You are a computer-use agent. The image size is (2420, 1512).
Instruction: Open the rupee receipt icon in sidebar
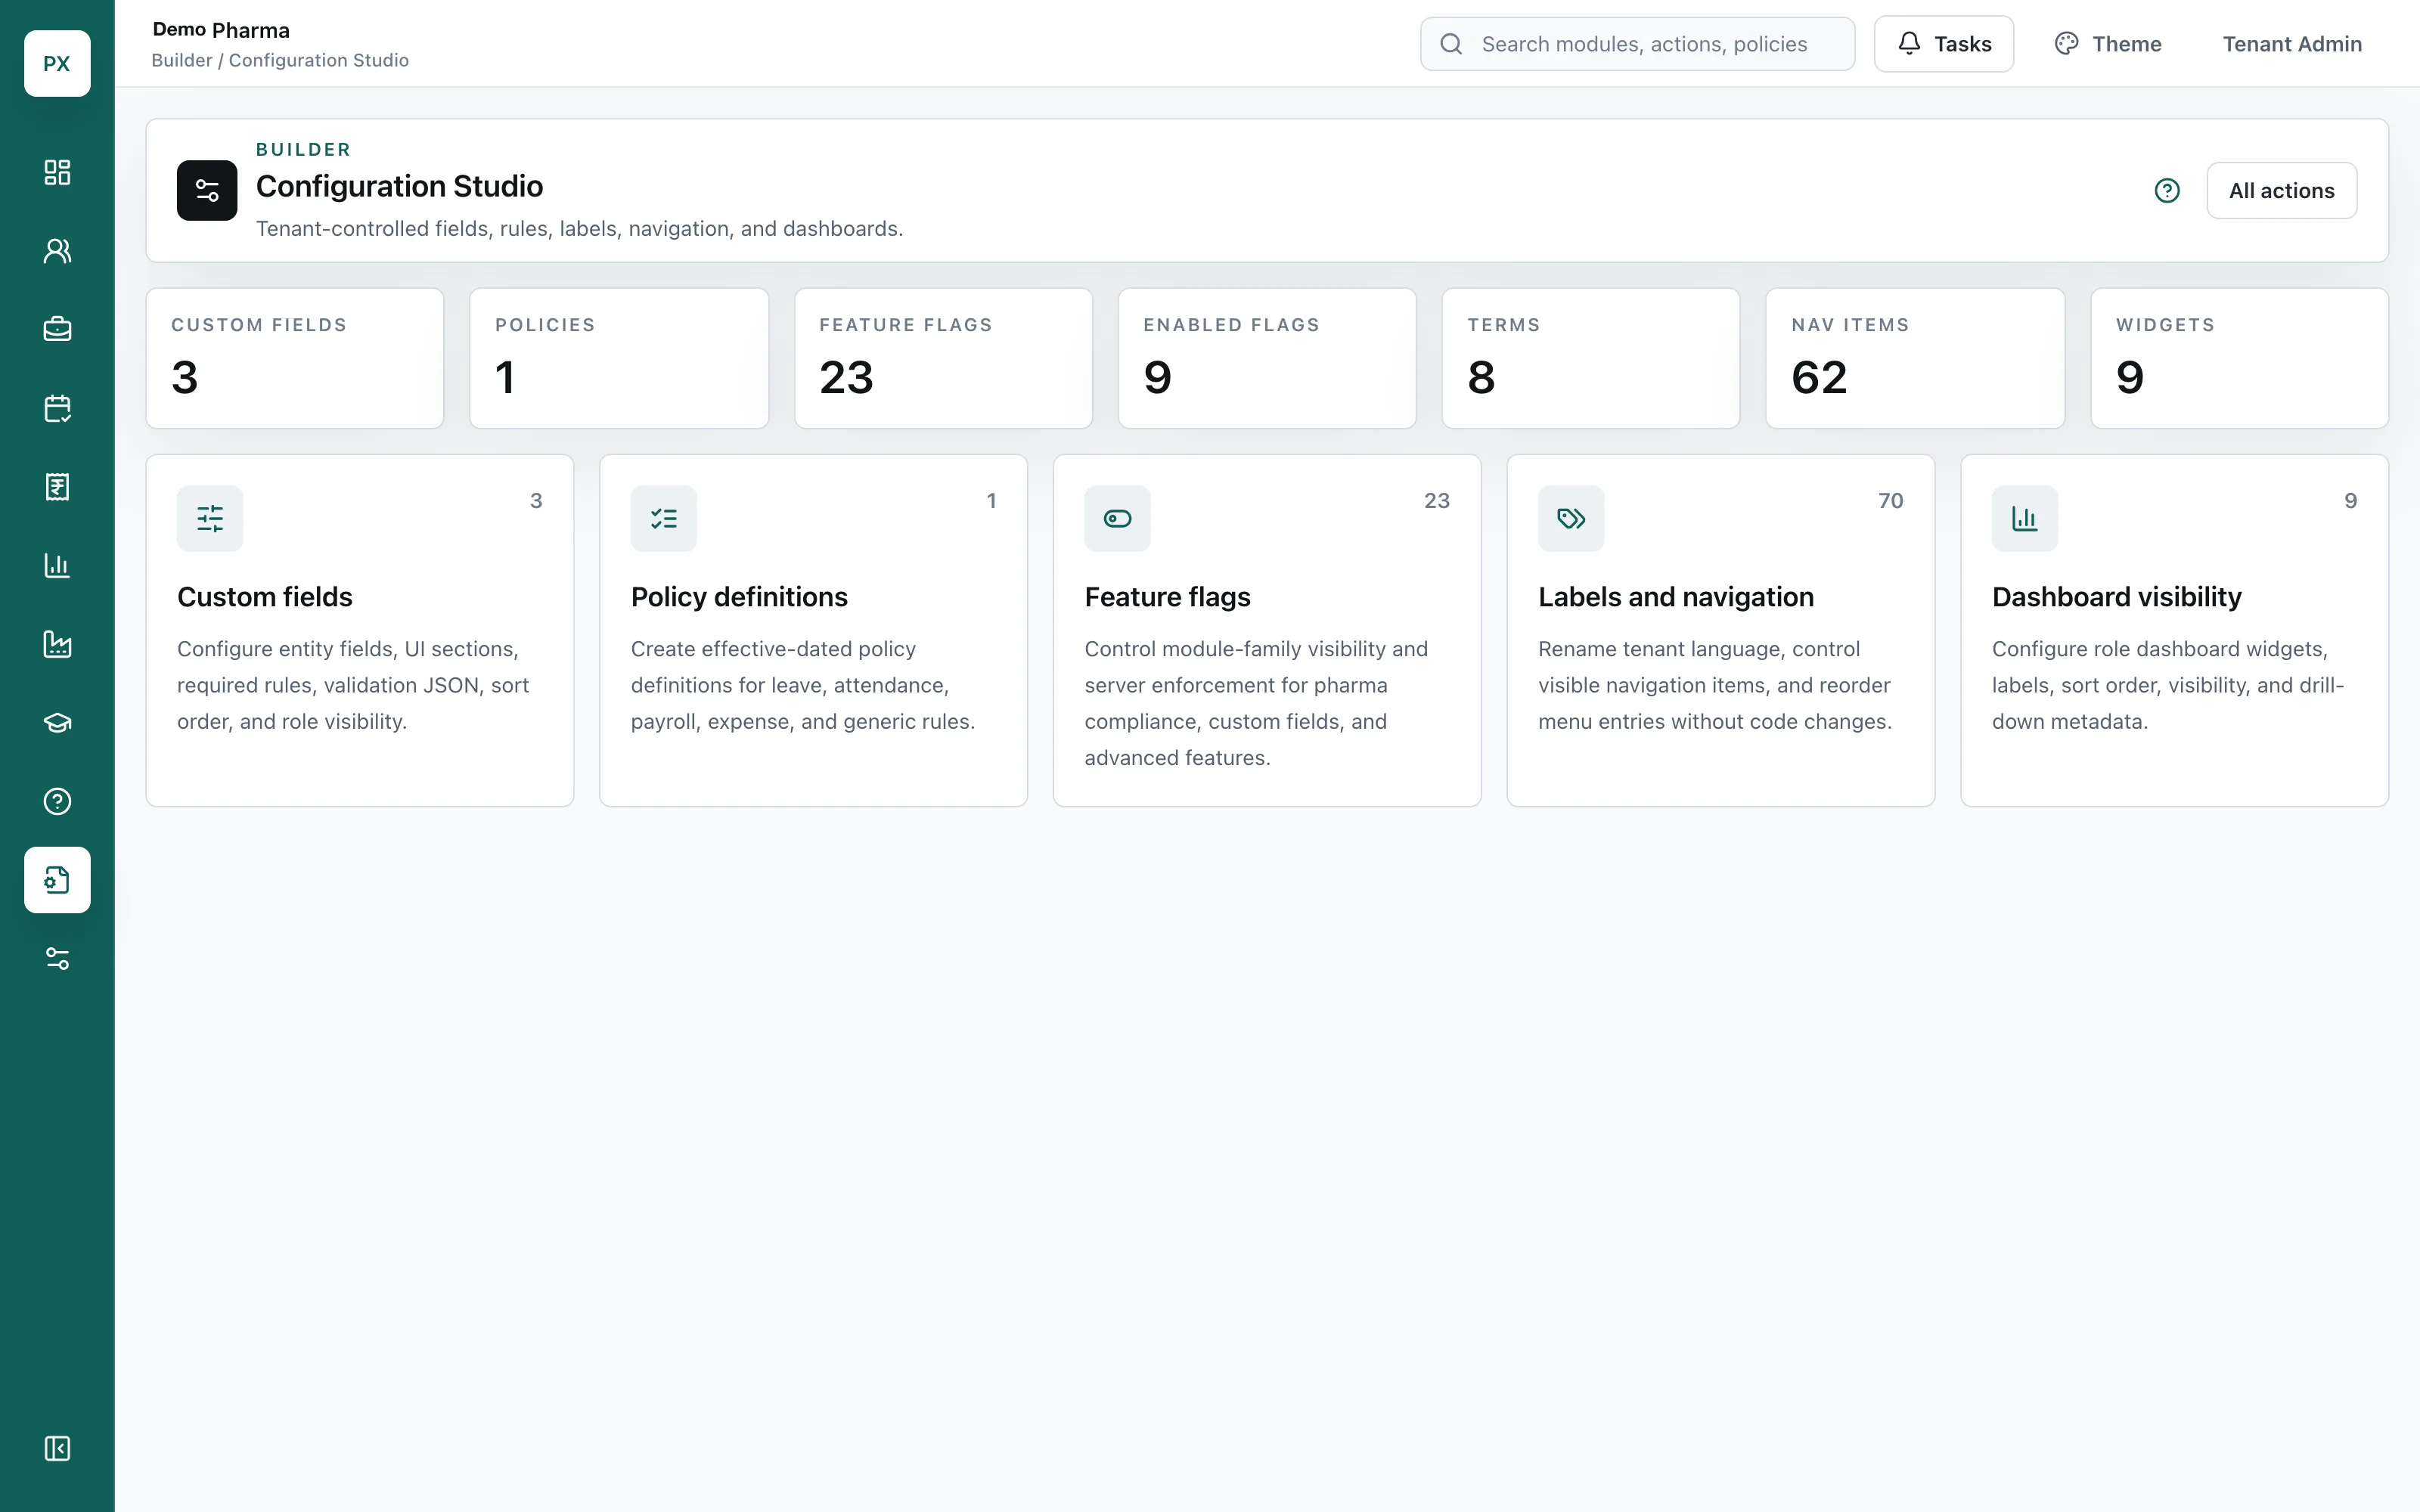57,487
